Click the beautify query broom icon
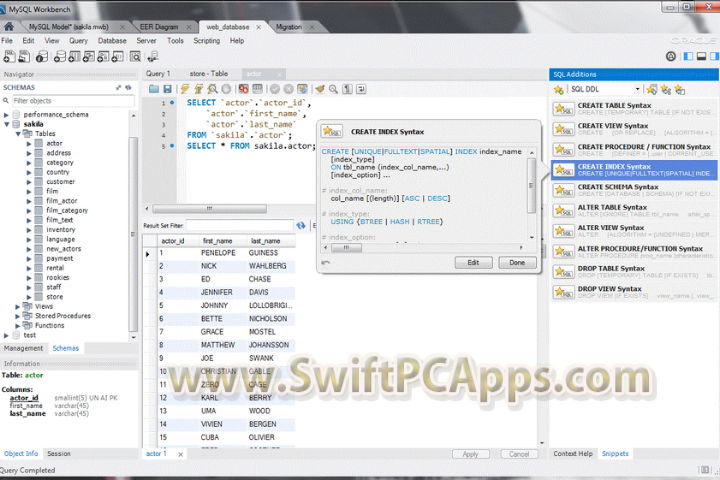 point(320,89)
